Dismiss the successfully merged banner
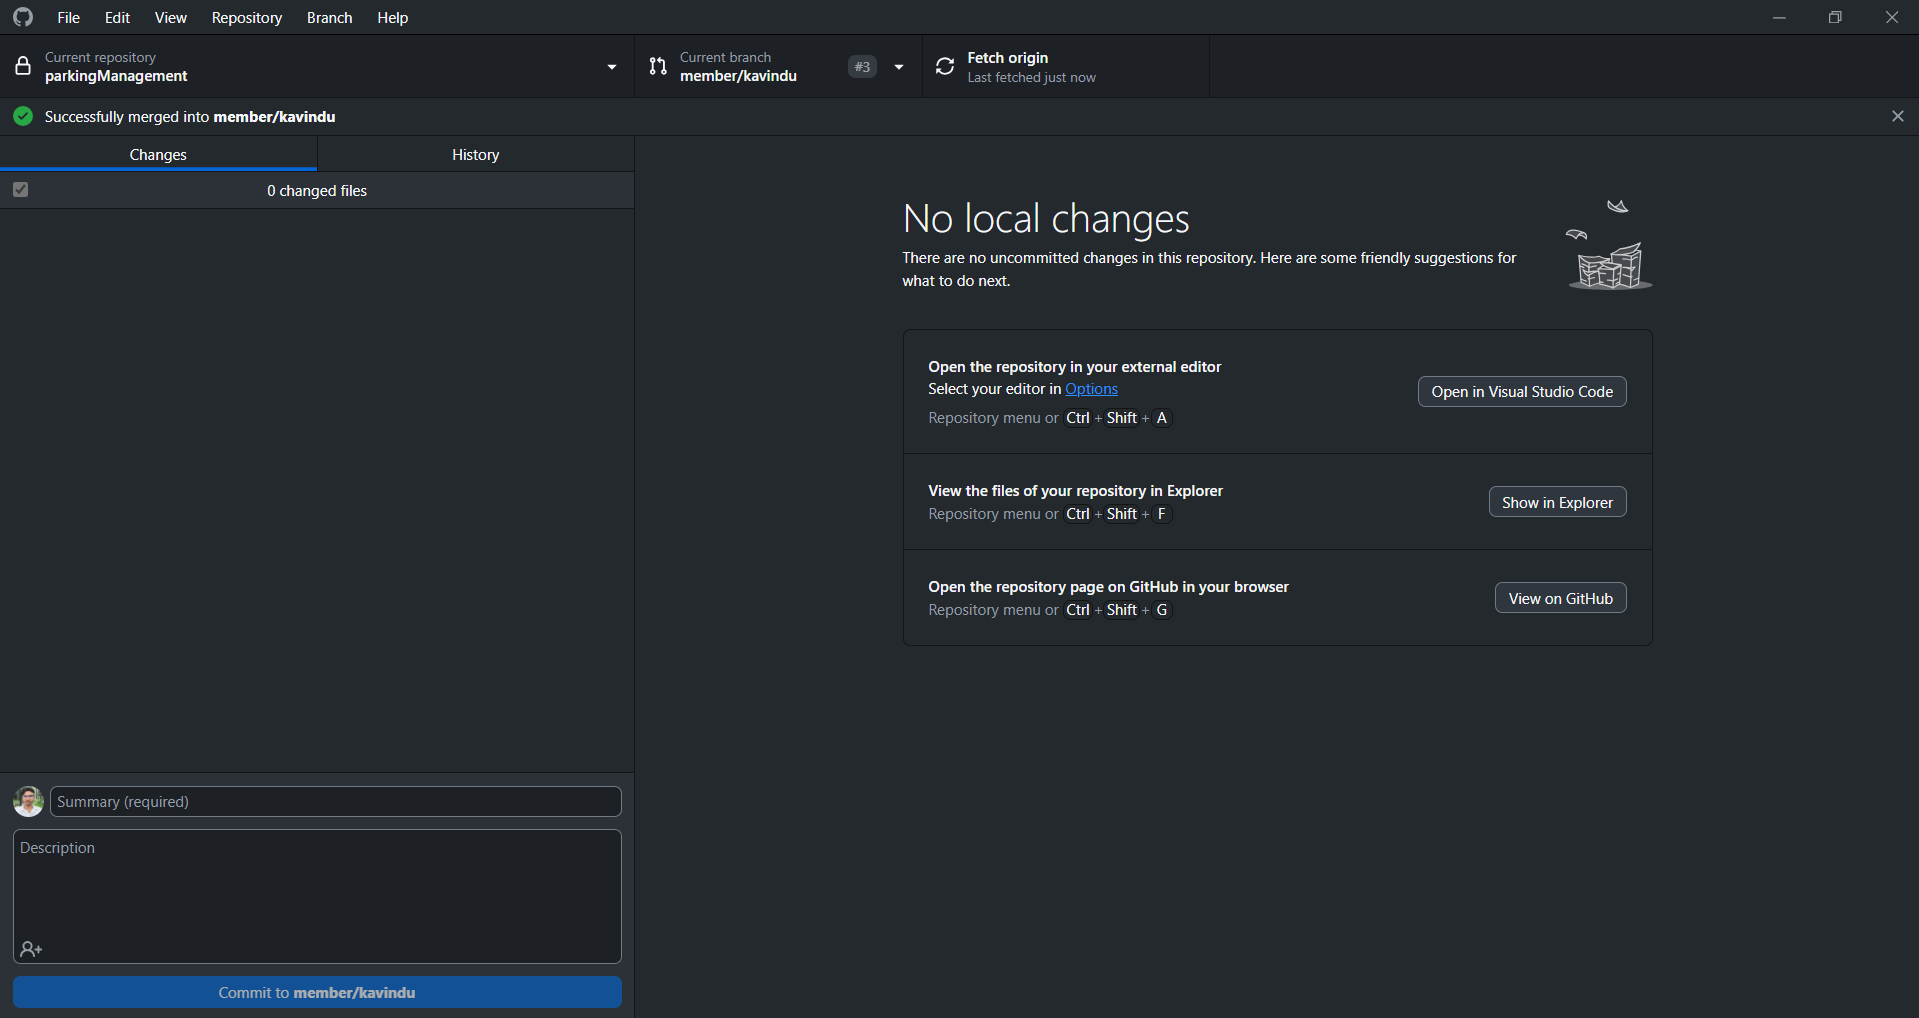This screenshot has width=1919, height=1018. pyautogui.click(x=1897, y=117)
